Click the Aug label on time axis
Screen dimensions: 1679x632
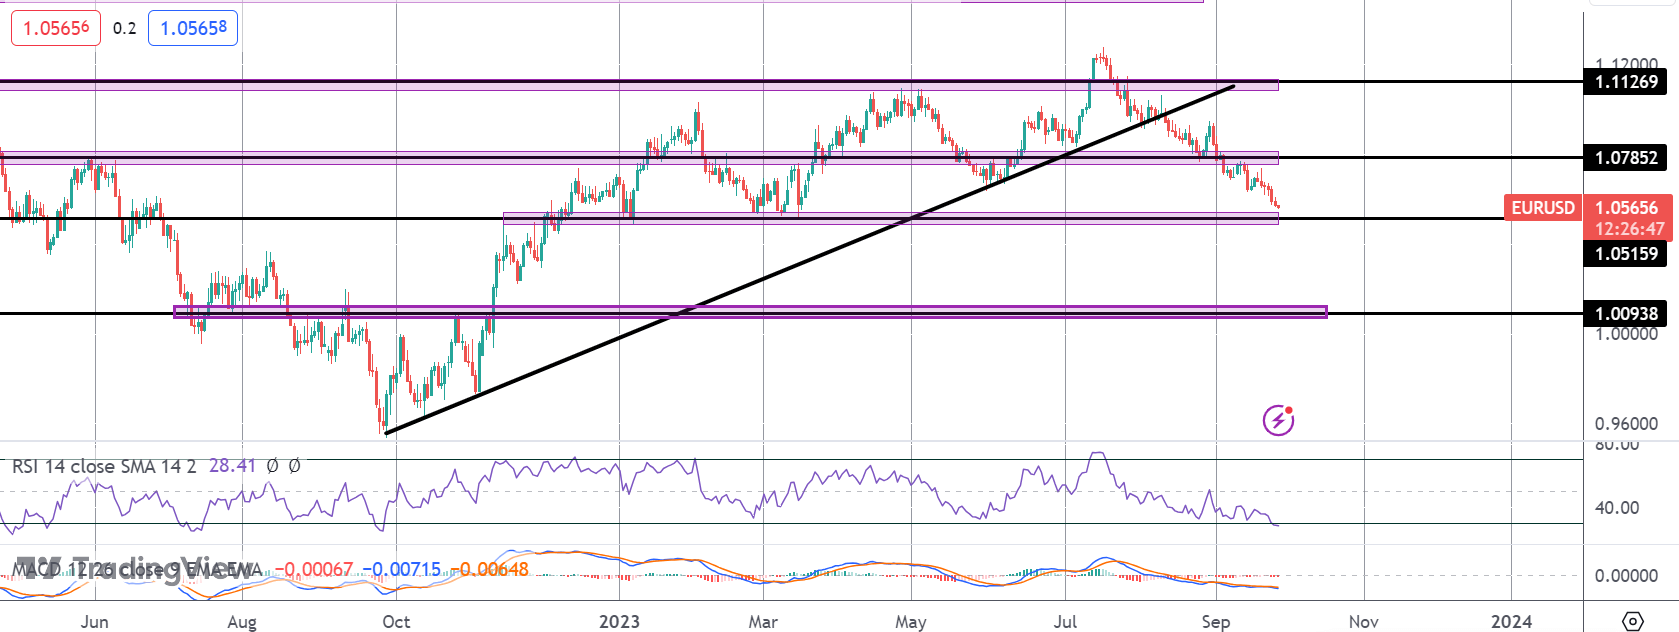tap(242, 621)
